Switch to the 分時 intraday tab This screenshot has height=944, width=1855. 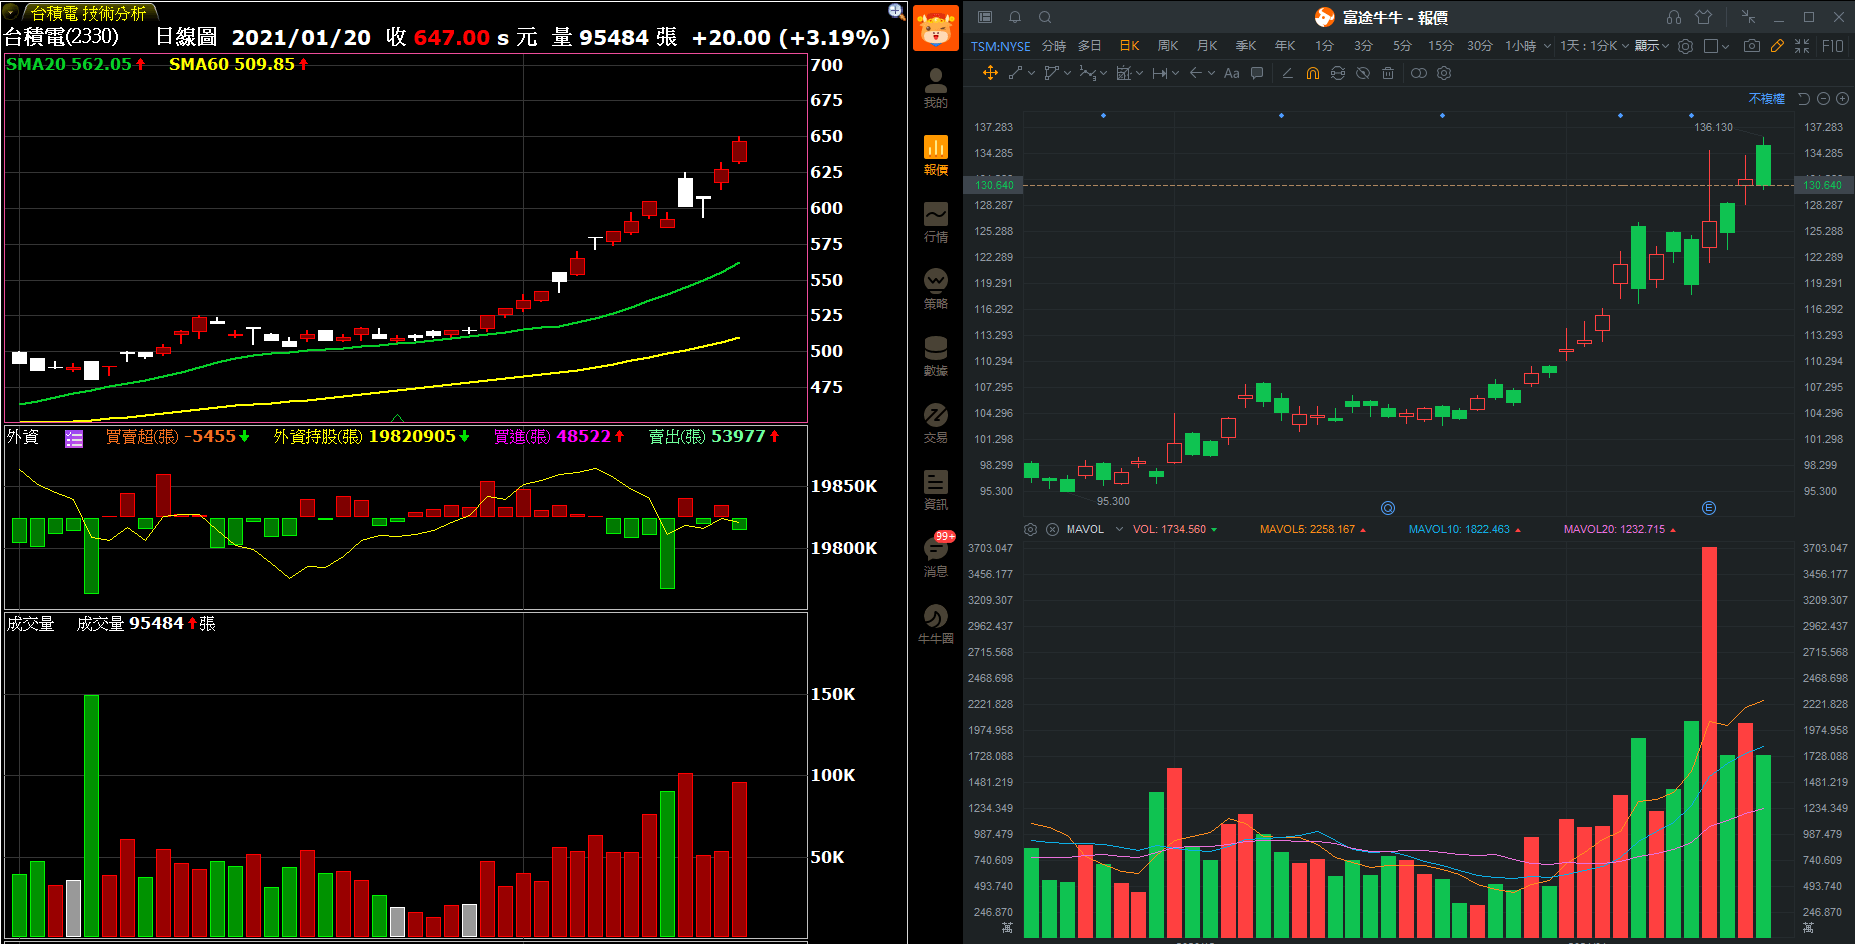(x=1054, y=46)
